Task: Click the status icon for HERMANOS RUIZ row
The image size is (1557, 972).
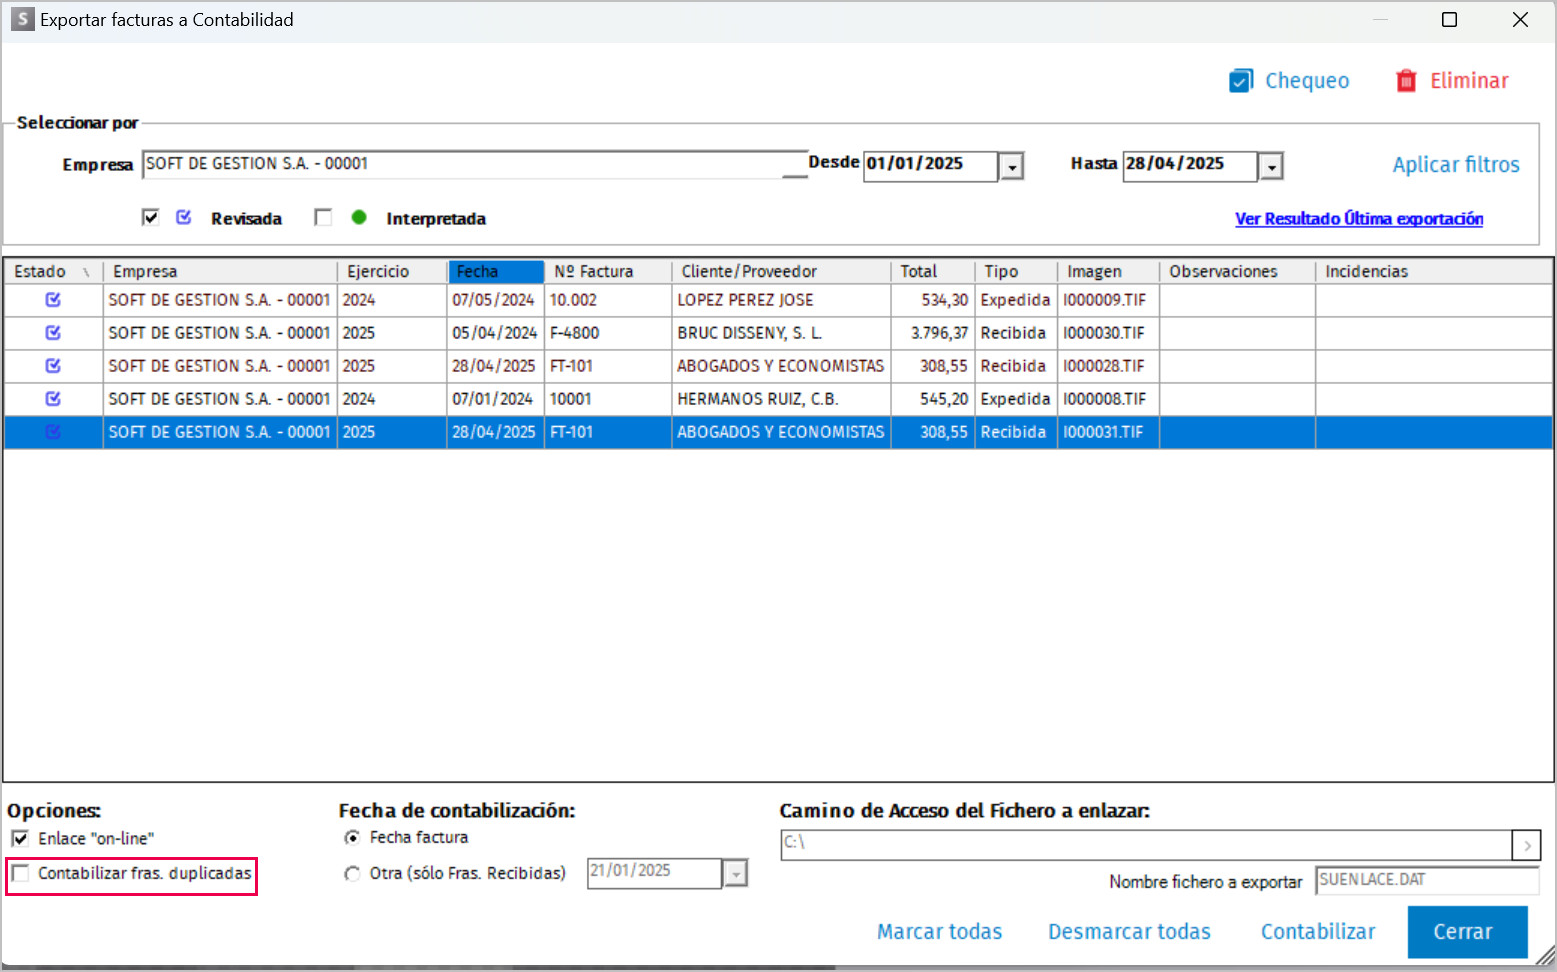Action: click(53, 399)
